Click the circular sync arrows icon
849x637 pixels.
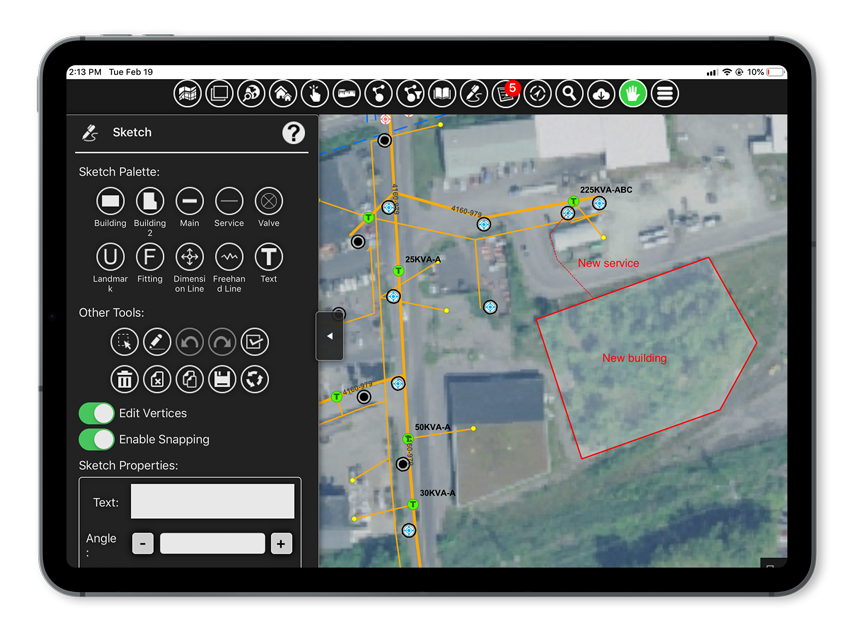point(254,379)
